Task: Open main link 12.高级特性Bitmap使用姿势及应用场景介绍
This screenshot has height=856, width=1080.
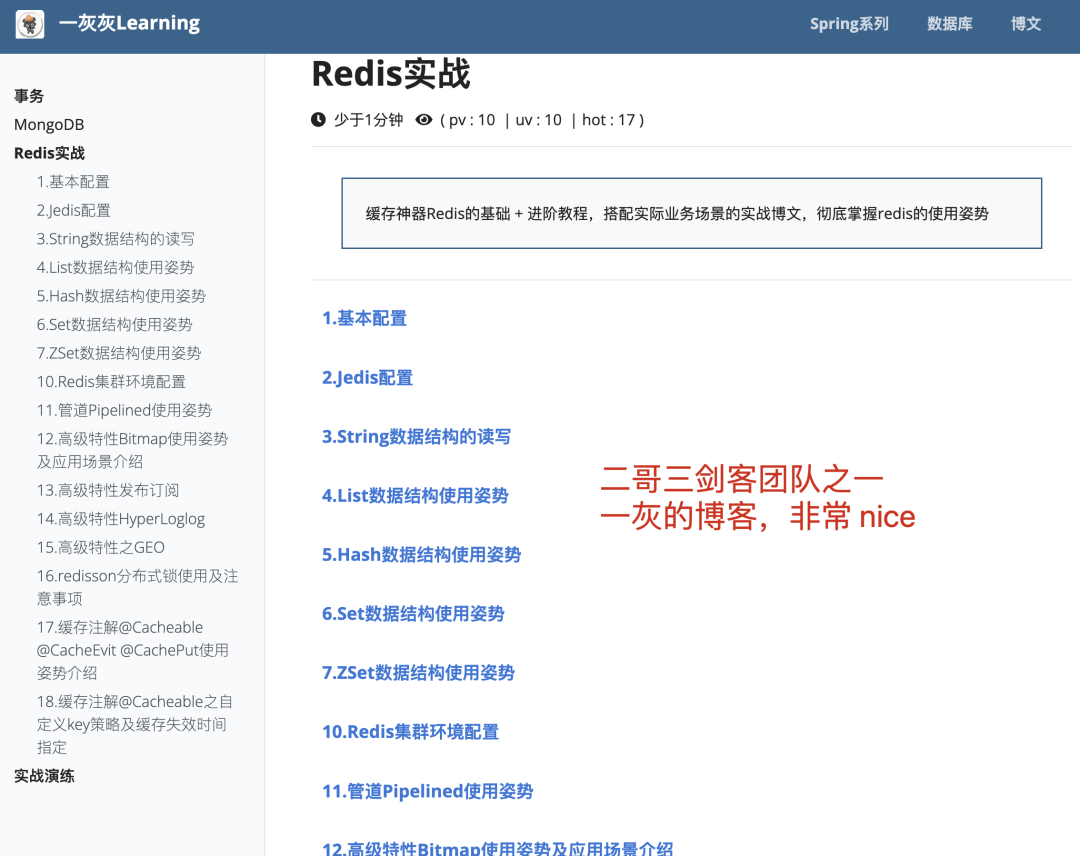Action: tap(497, 848)
